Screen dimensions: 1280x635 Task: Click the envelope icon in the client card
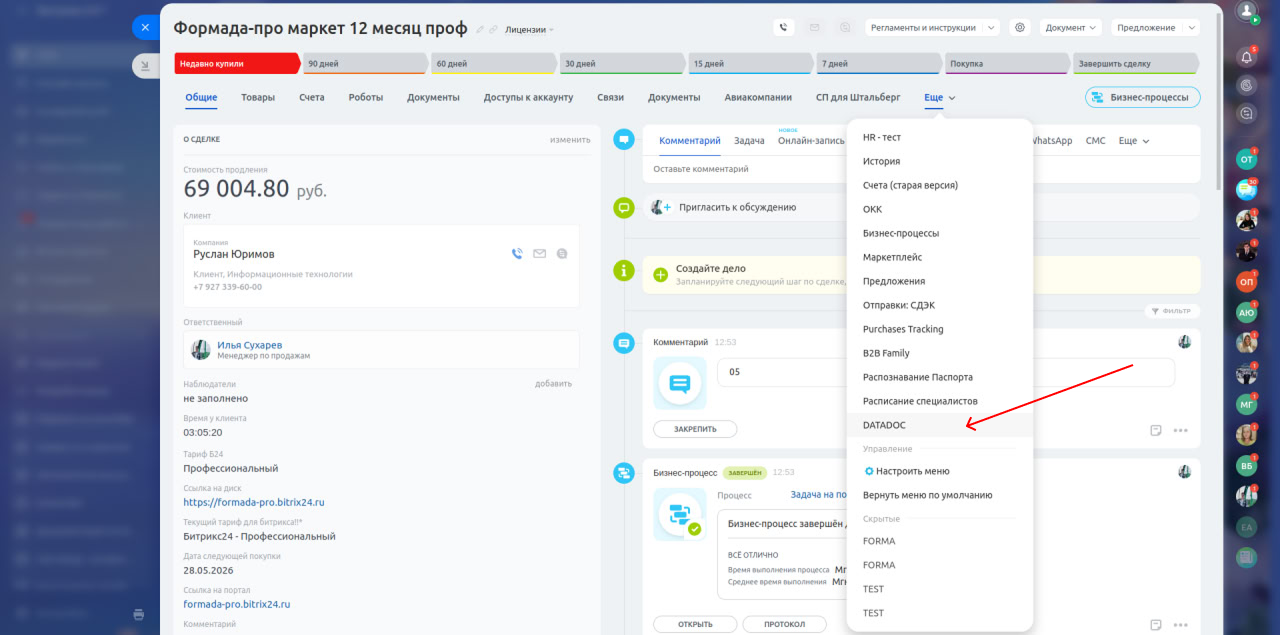coord(540,254)
